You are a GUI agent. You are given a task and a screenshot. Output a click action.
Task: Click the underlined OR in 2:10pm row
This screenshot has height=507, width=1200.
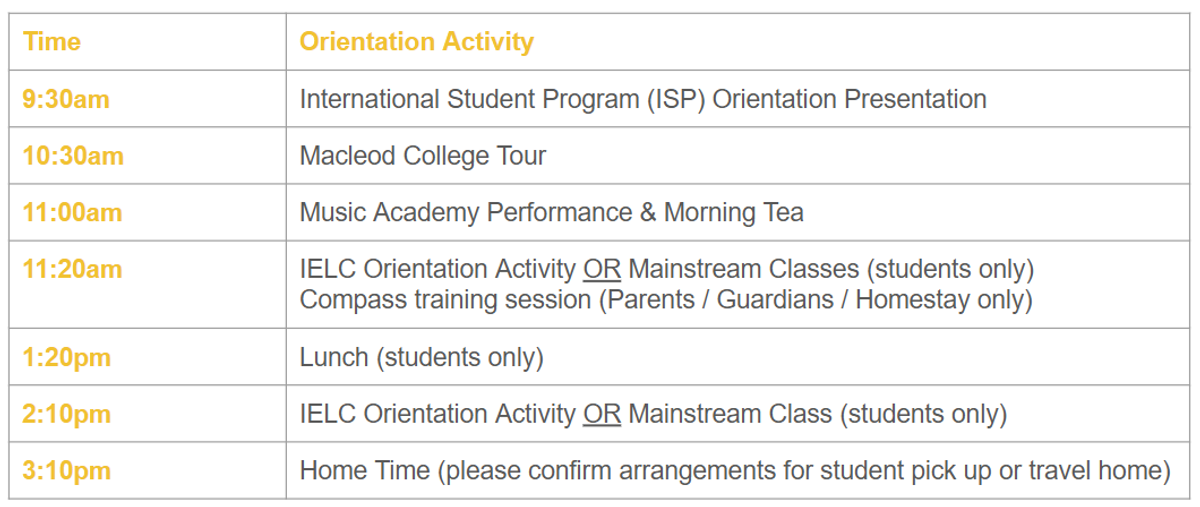[602, 414]
